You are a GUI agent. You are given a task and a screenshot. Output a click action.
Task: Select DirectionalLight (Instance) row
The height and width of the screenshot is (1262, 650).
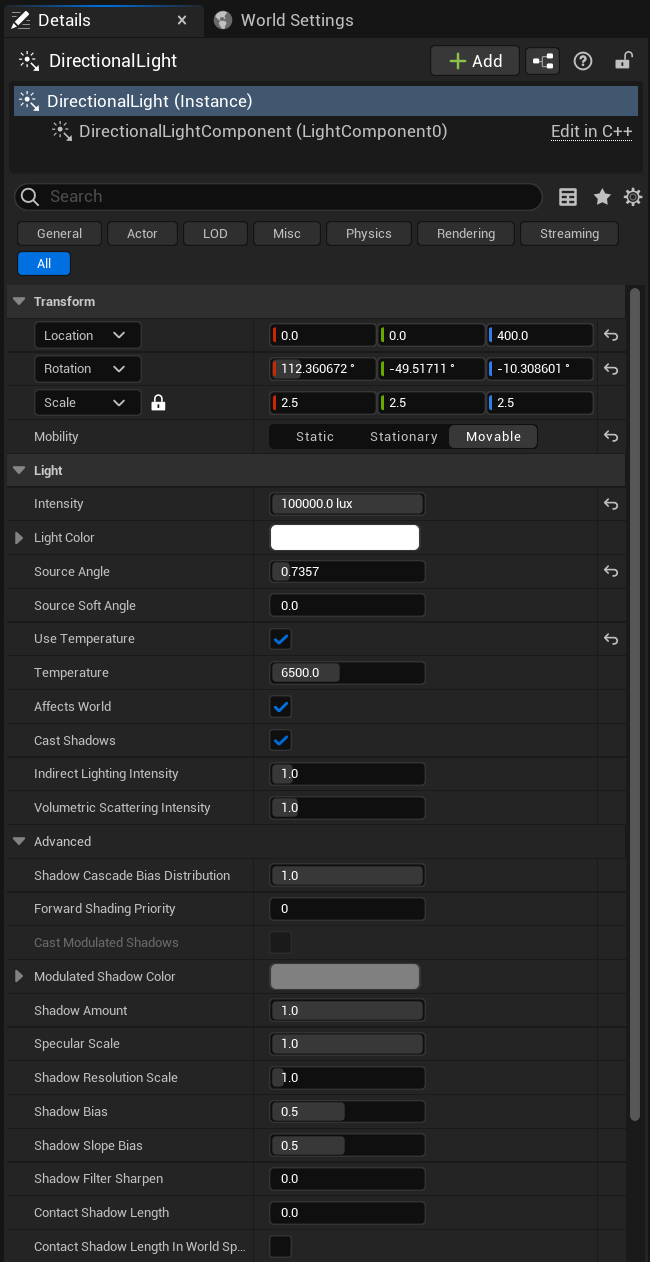326,101
